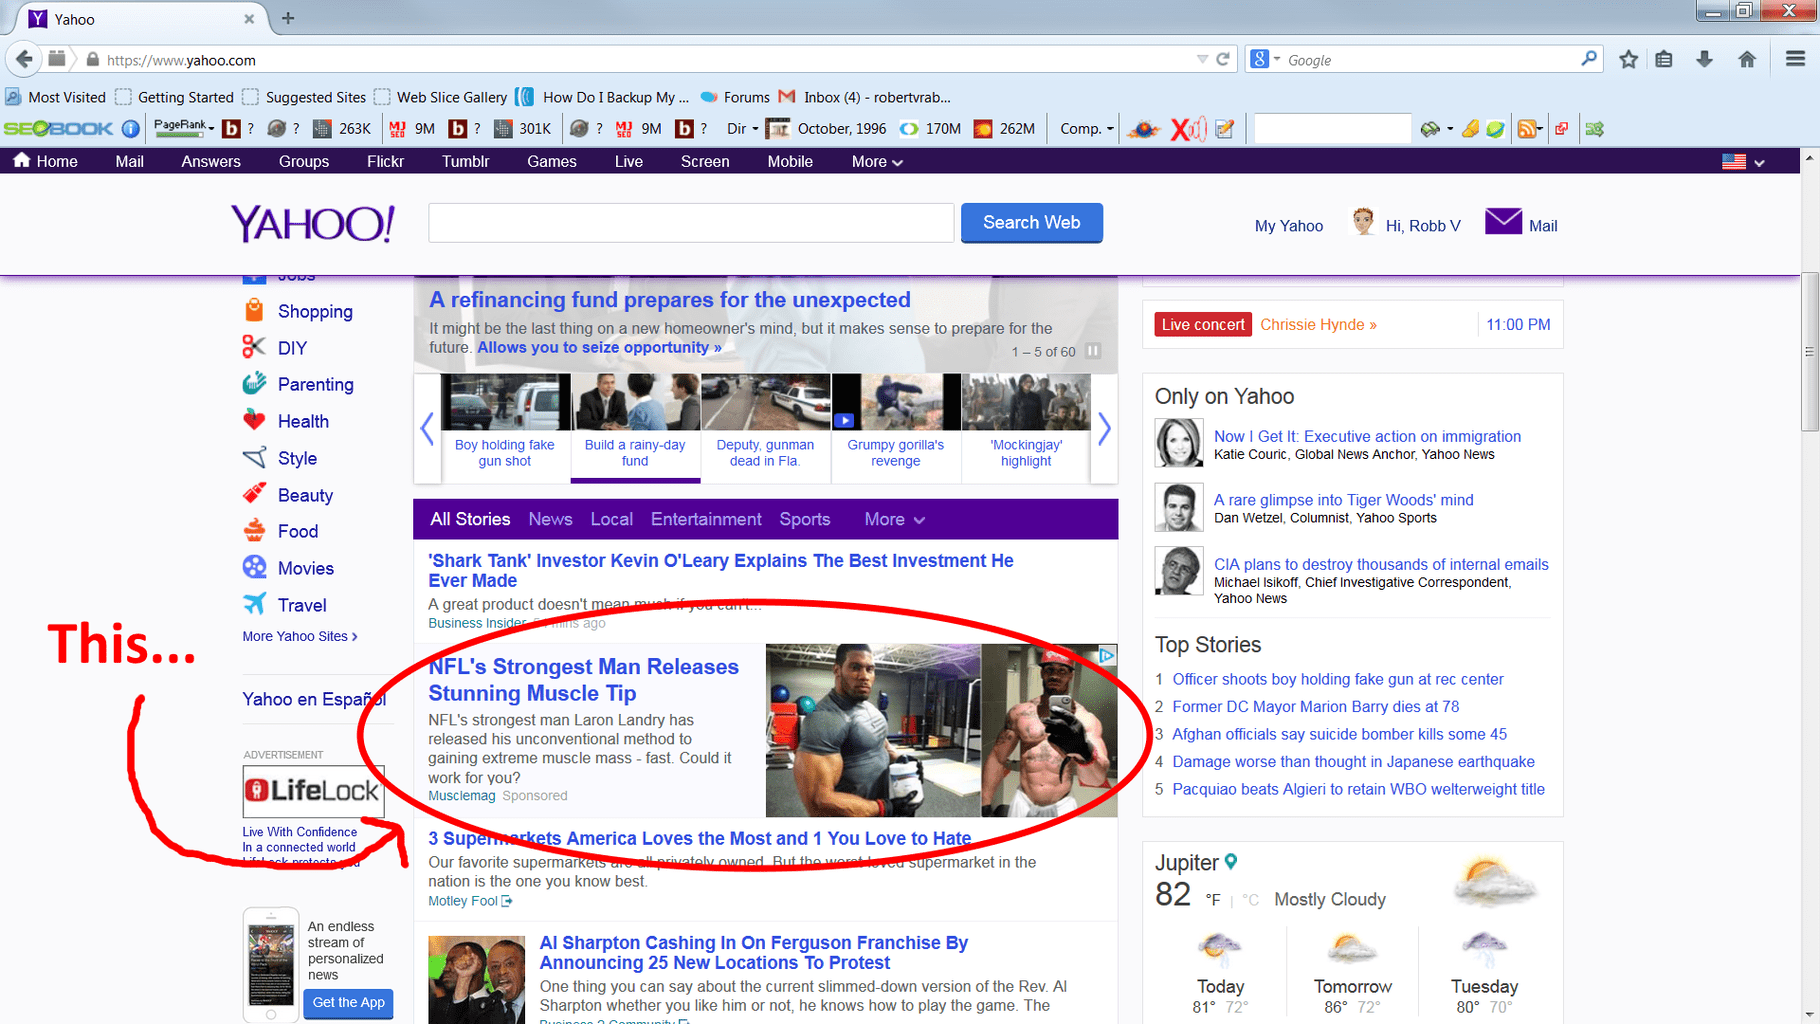Click the AdChoices icon on the ad

point(1107,656)
